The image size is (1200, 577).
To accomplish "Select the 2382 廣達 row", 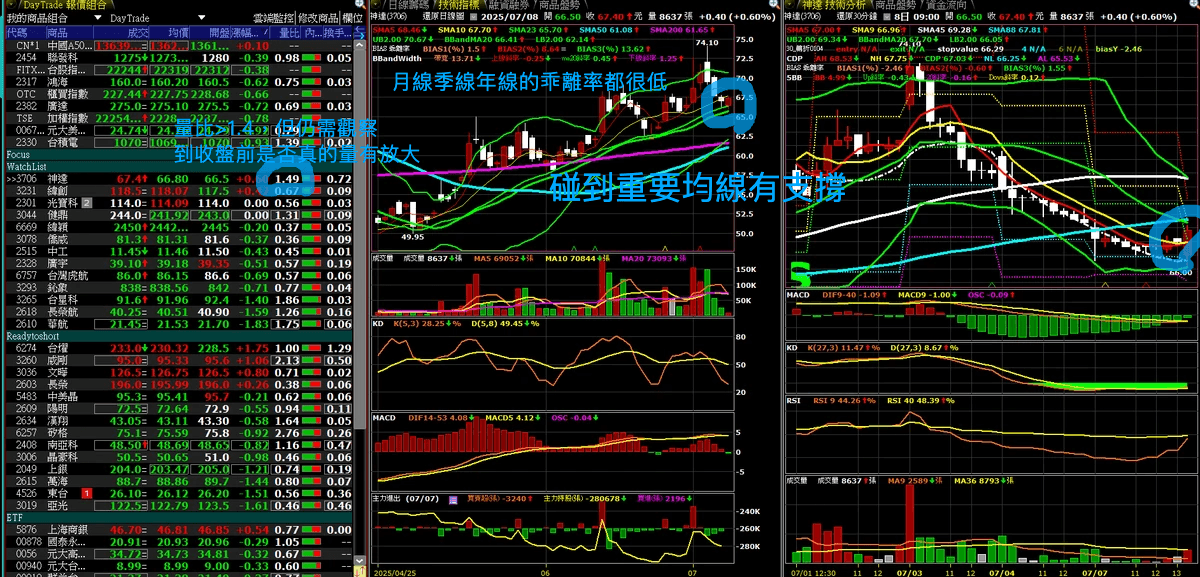I will coord(179,106).
